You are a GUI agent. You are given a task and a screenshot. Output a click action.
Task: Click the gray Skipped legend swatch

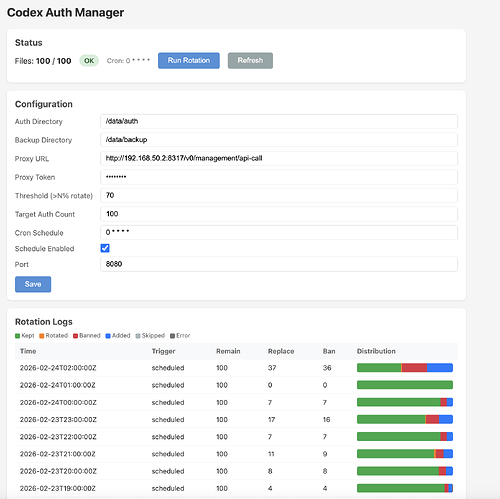coord(138,336)
